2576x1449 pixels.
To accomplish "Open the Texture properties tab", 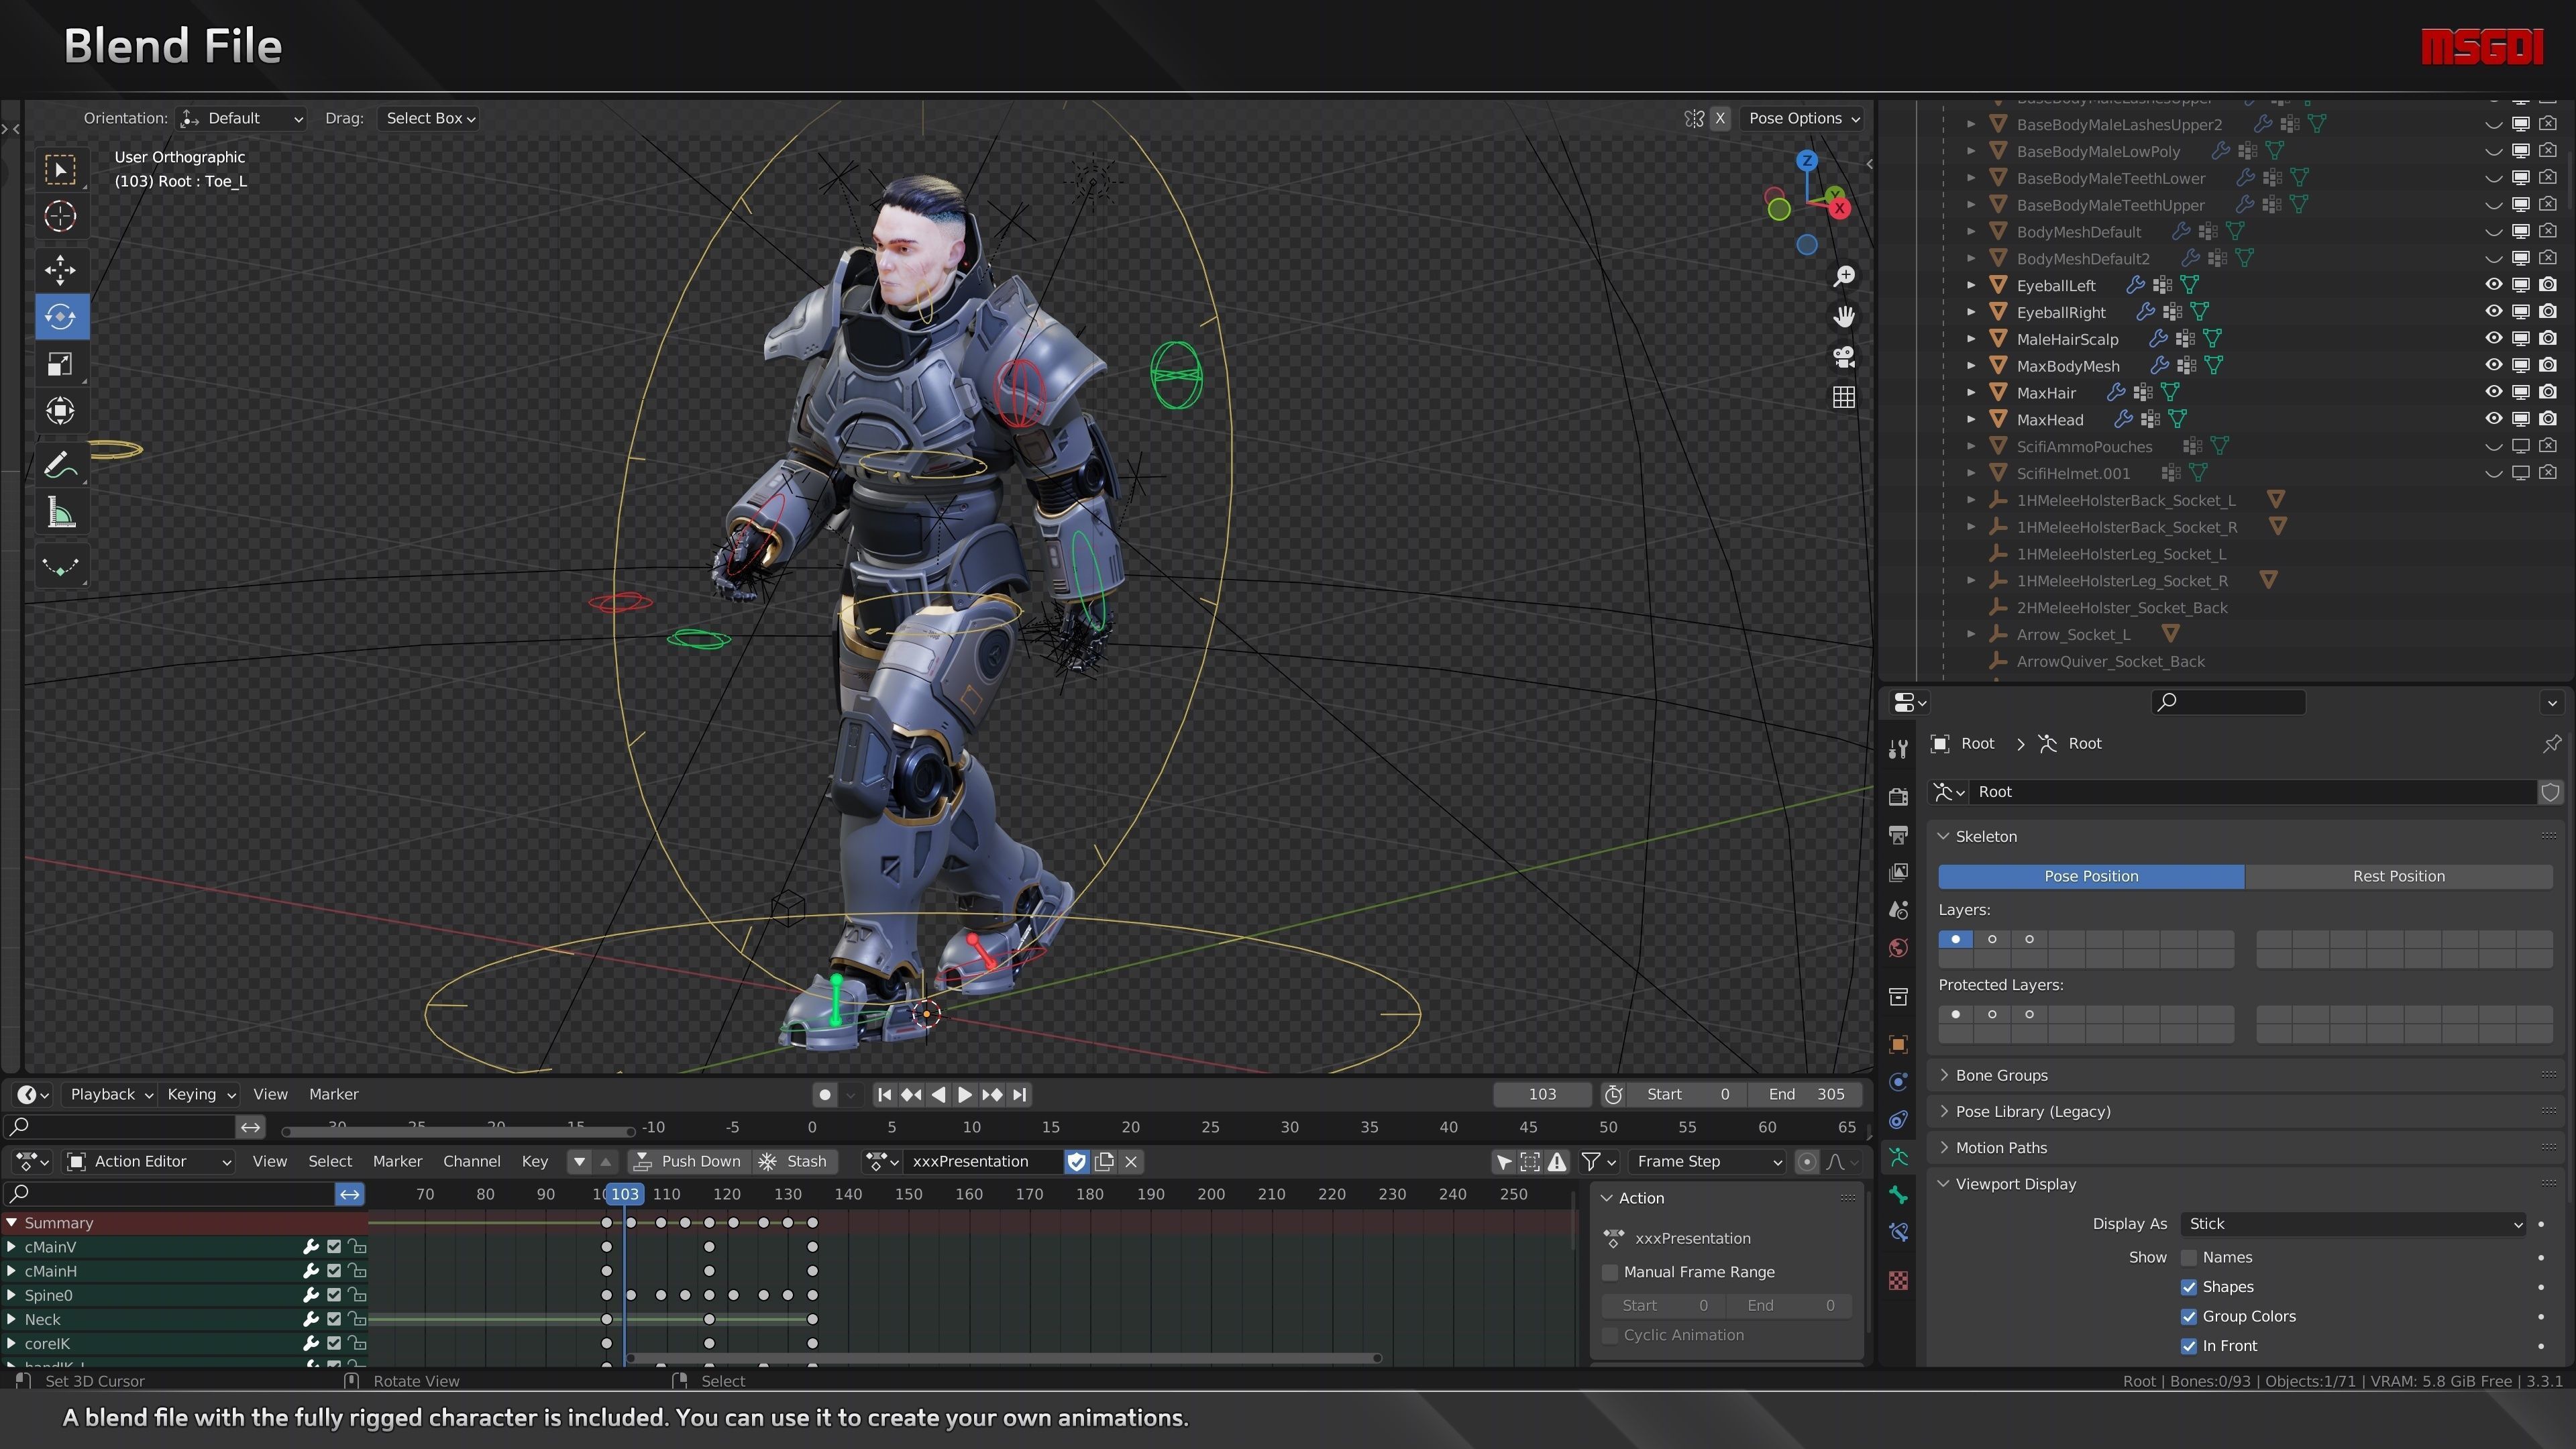I will pyautogui.click(x=1898, y=1281).
